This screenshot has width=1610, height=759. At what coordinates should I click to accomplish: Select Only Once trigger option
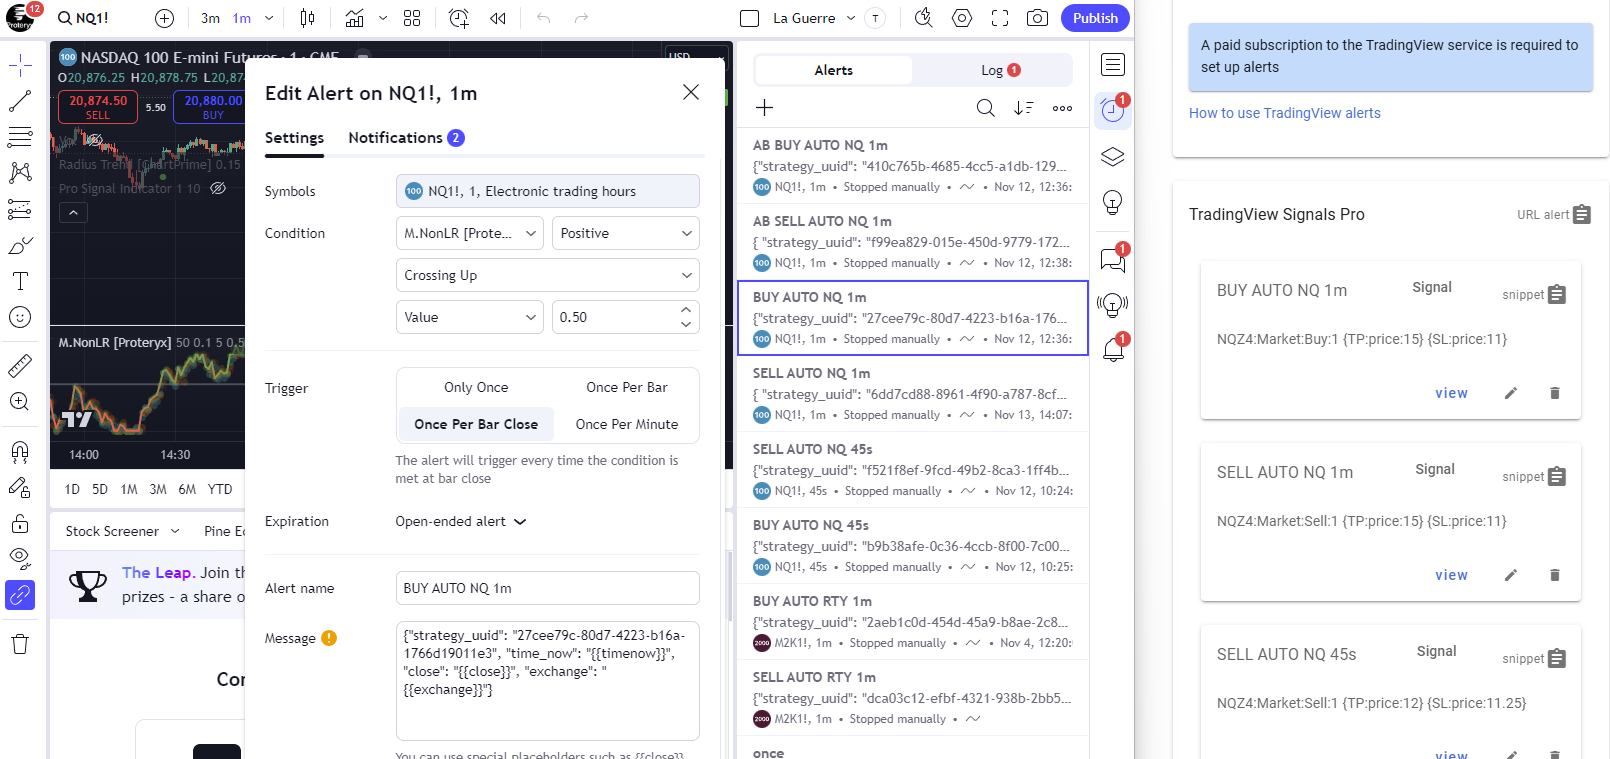[x=476, y=387]
